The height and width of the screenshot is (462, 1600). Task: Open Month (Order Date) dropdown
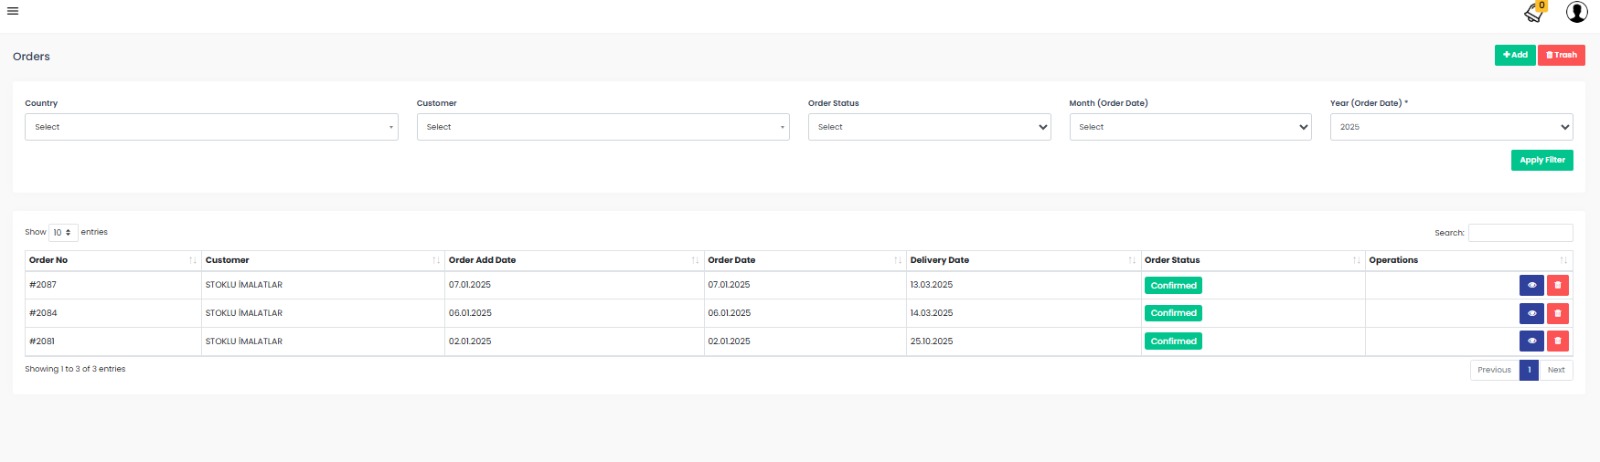coord(1190,127)
